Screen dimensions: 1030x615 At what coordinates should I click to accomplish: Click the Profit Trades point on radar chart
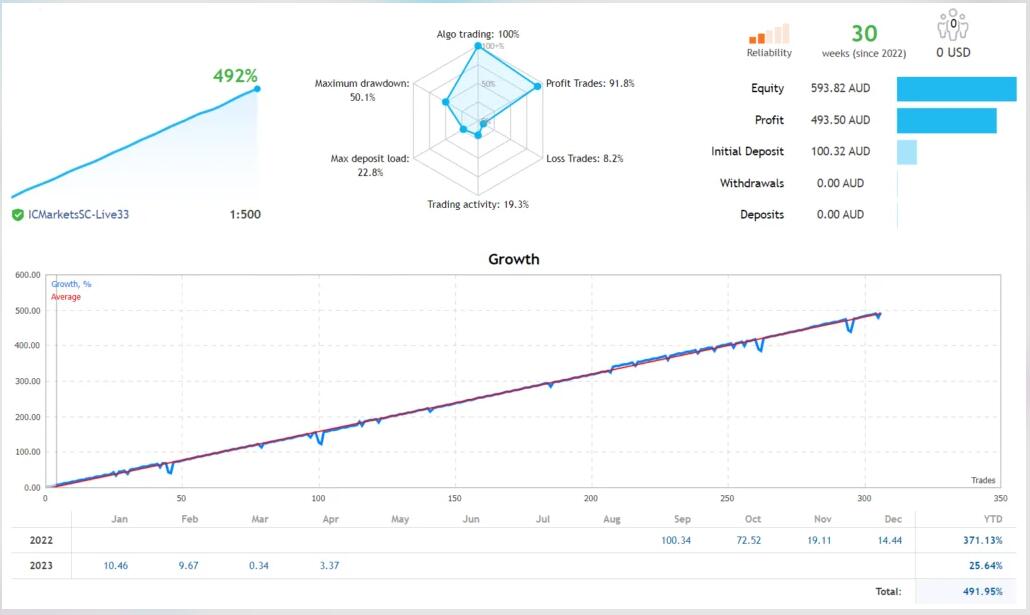tap(538, 85)
